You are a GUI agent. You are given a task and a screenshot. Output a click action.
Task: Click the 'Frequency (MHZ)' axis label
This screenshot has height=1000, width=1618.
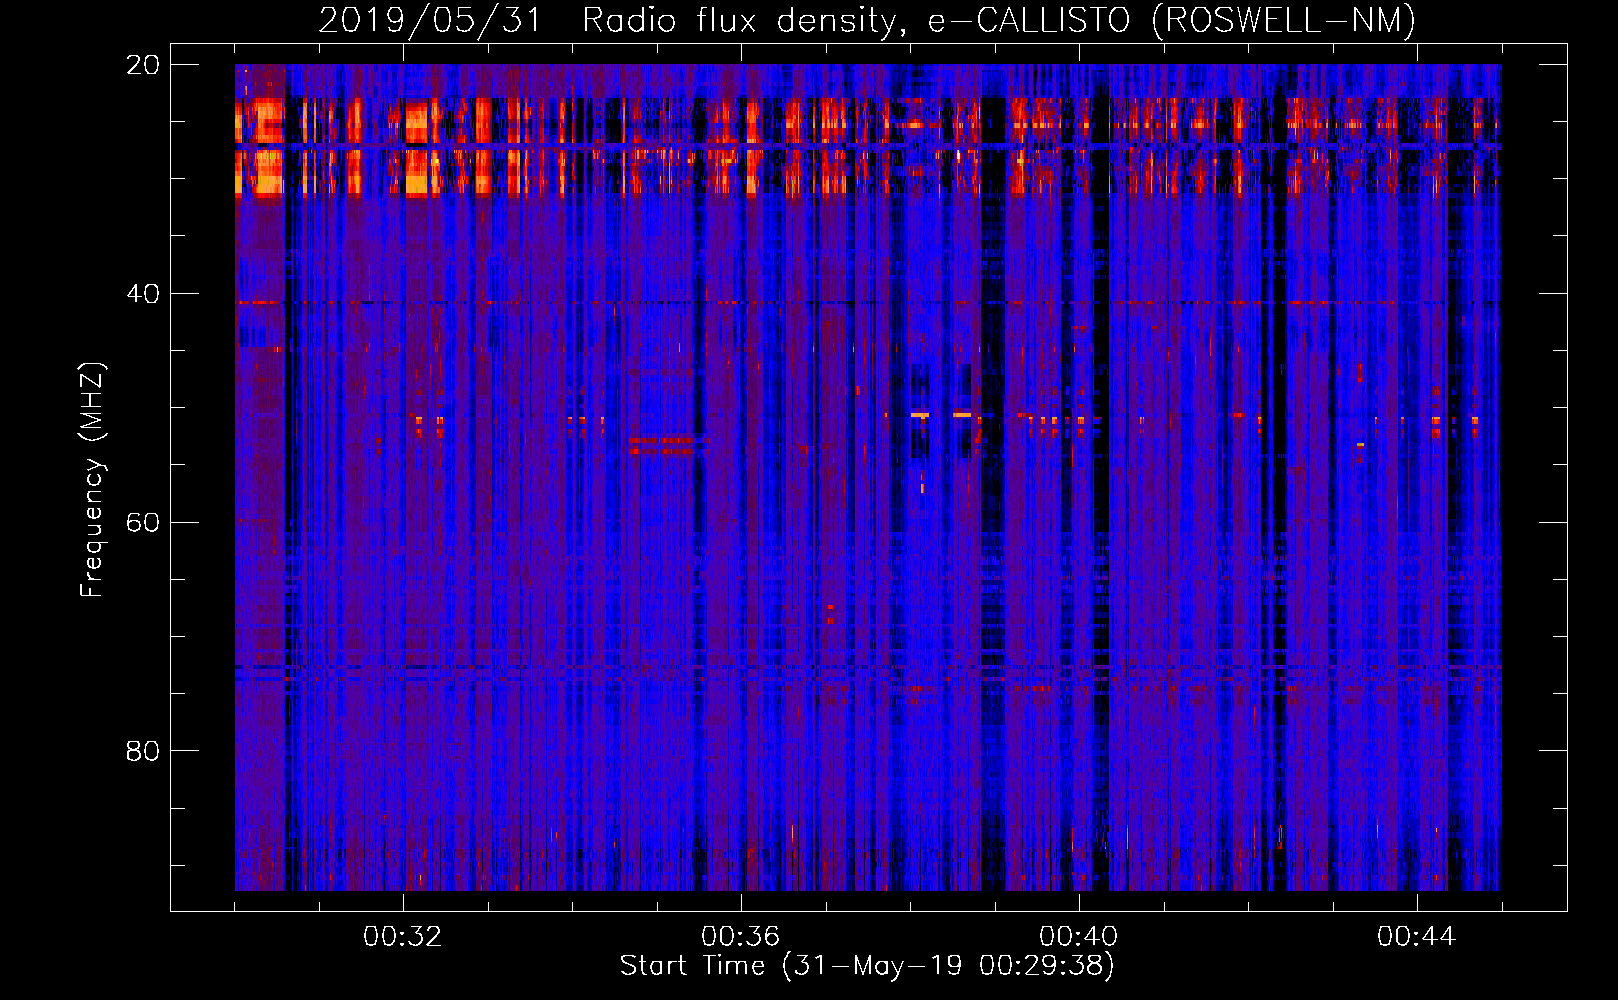92,480
